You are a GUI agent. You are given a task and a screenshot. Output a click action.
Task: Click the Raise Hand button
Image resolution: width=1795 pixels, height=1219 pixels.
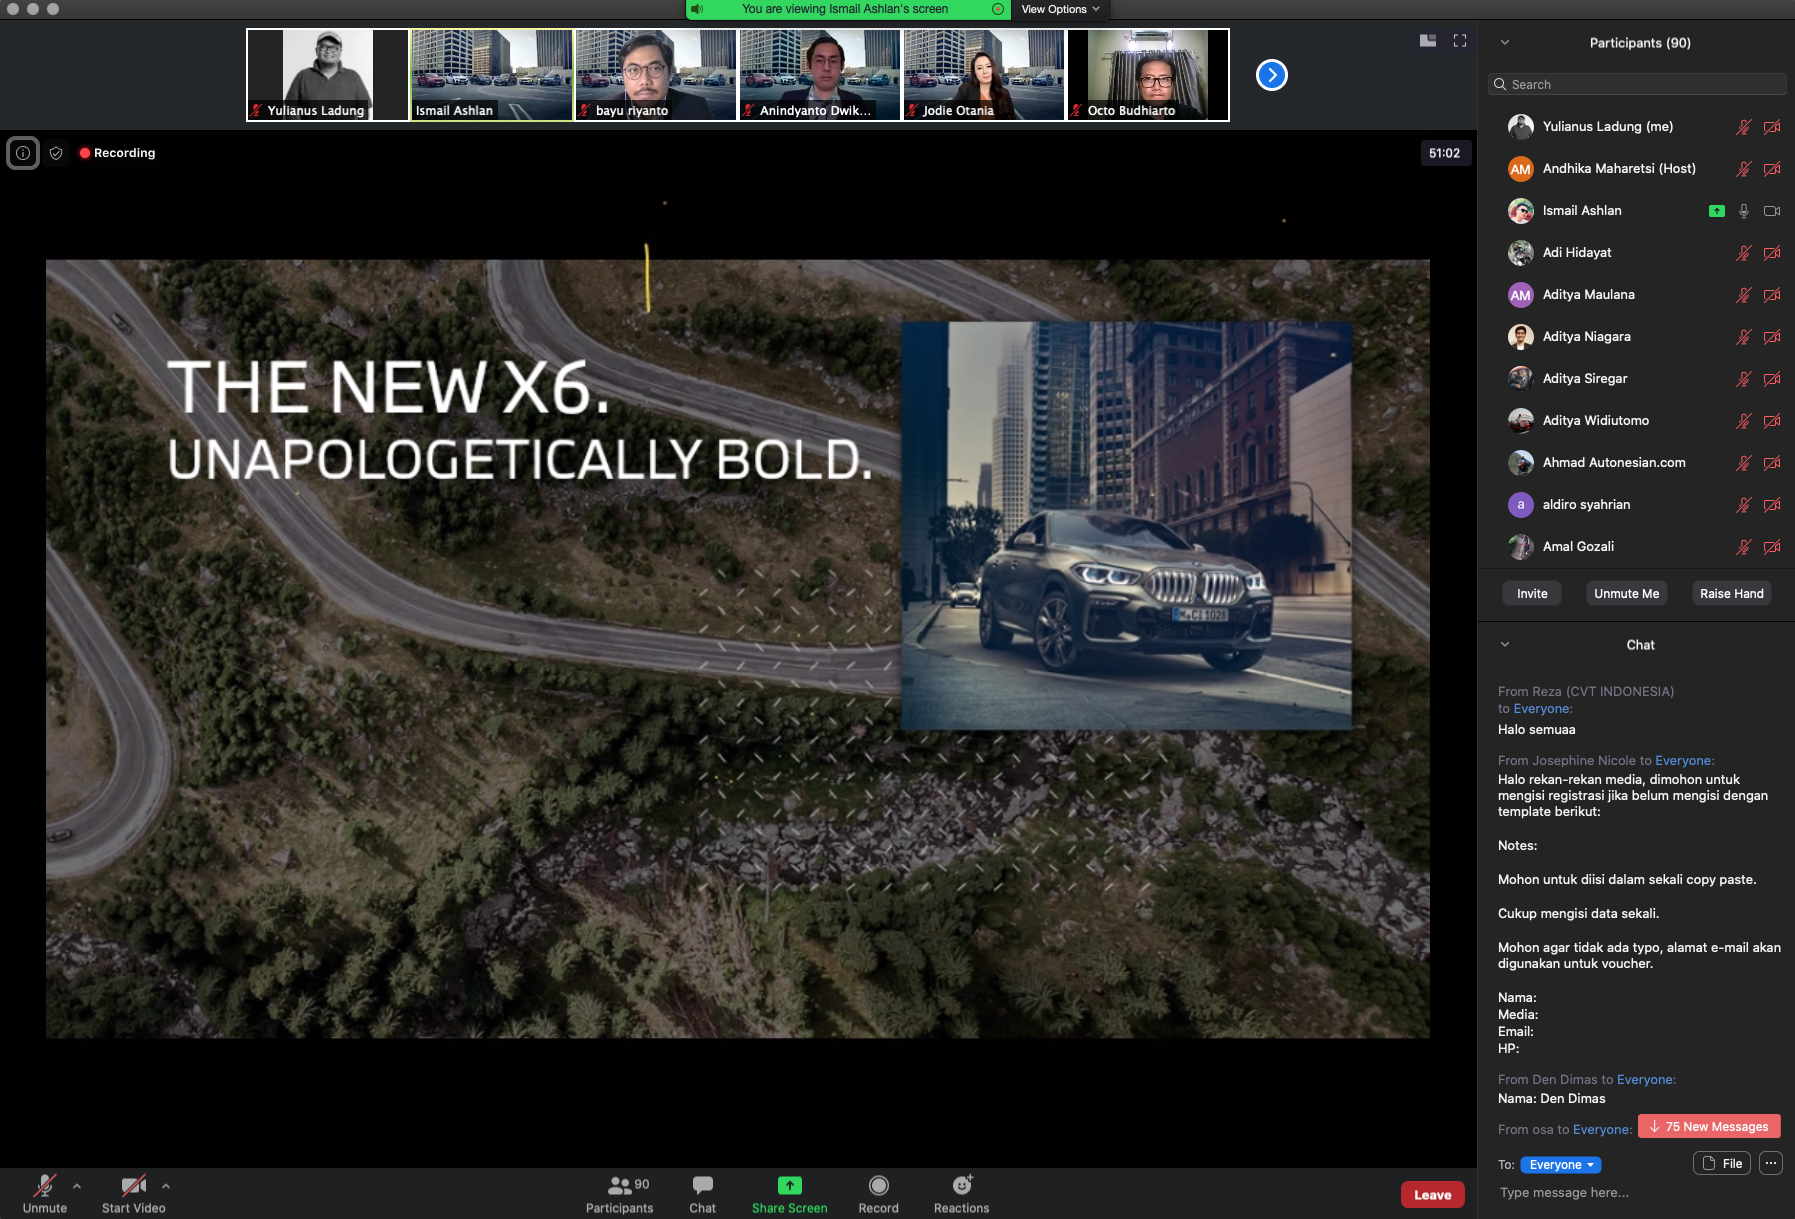click(x=1731, y=593)
